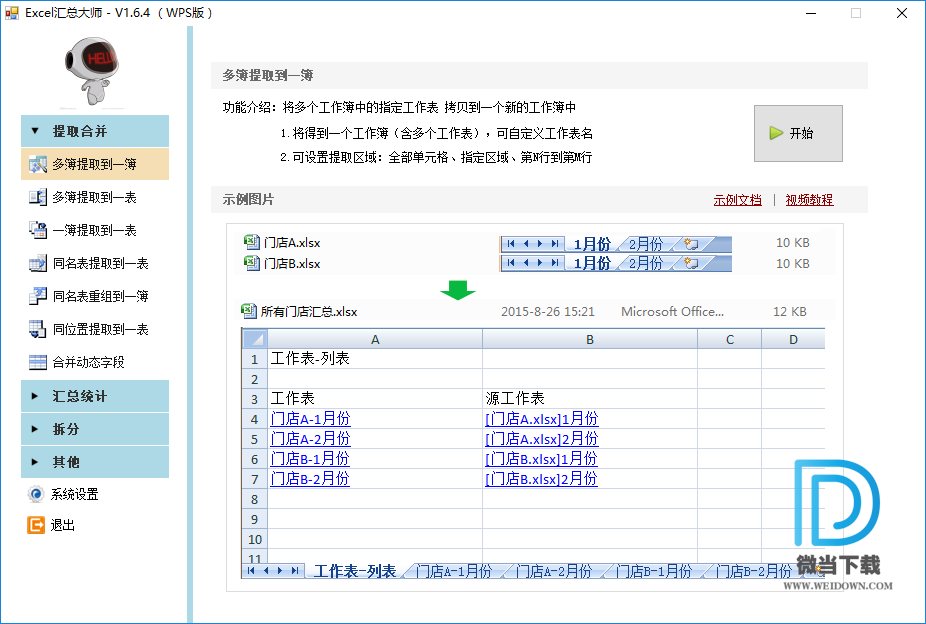Screen dimensions: 926x624
Task: Click the 一簿提取到一表 sidebar icon
Action: click(38, 231)
